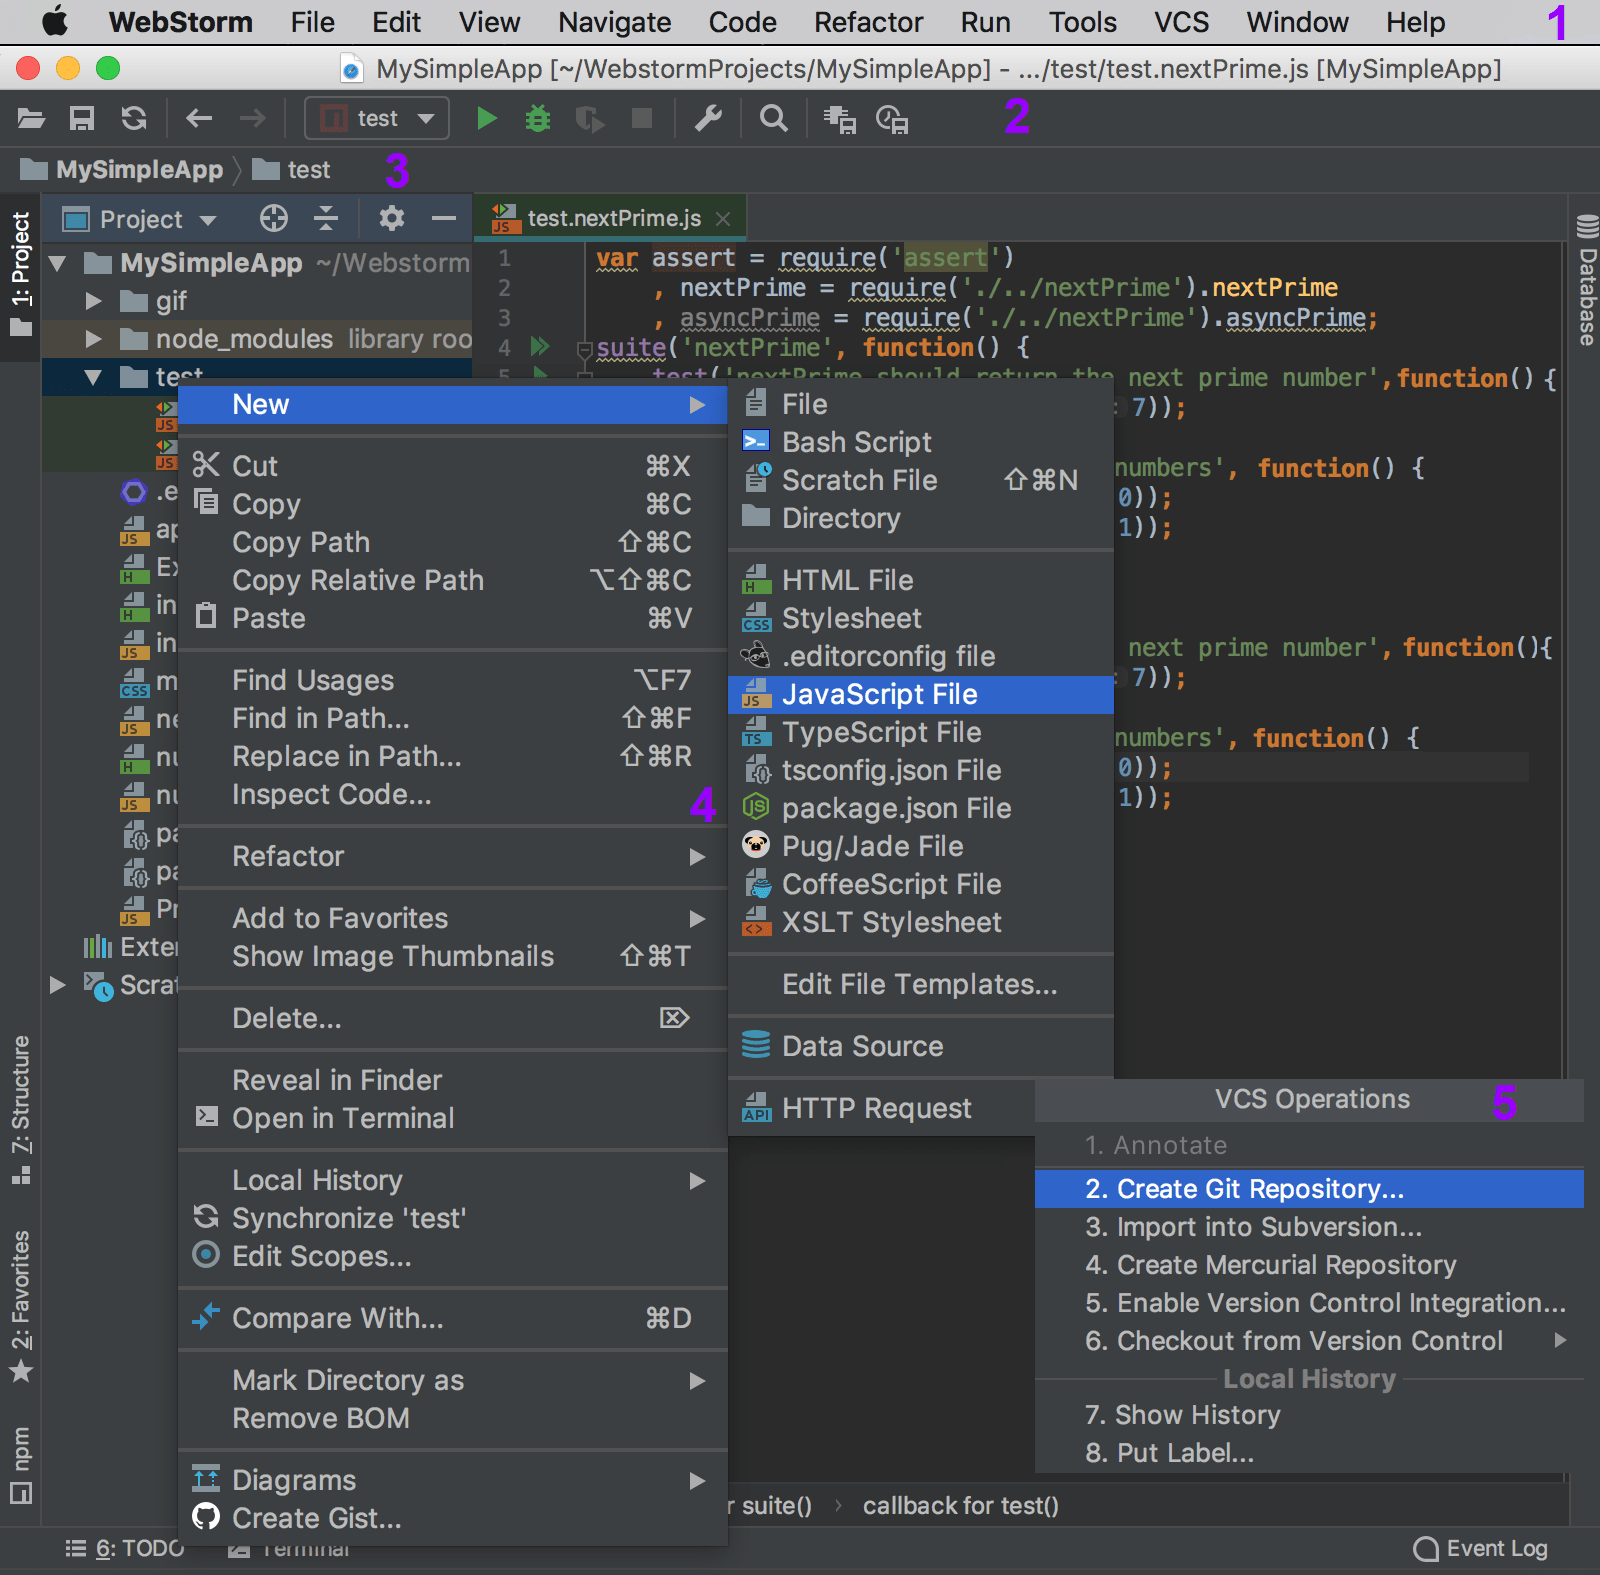Image resolution: width=1600 pixels, height=1575 pixels.
Task: Open the Diagrams submenu
Action: pyautogui.click(x=453, y=1481)
